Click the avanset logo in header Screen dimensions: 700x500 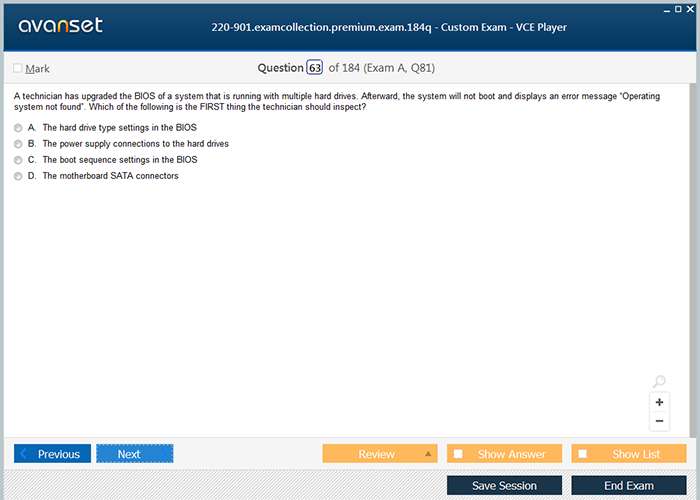pyautogui.click(x=60, y=26)
